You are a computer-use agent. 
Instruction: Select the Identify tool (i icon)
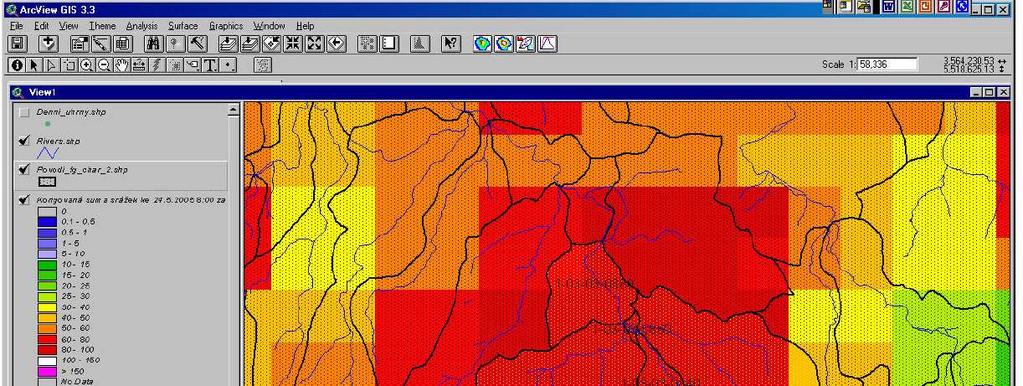pyautogui.click(x=17, y=65)
